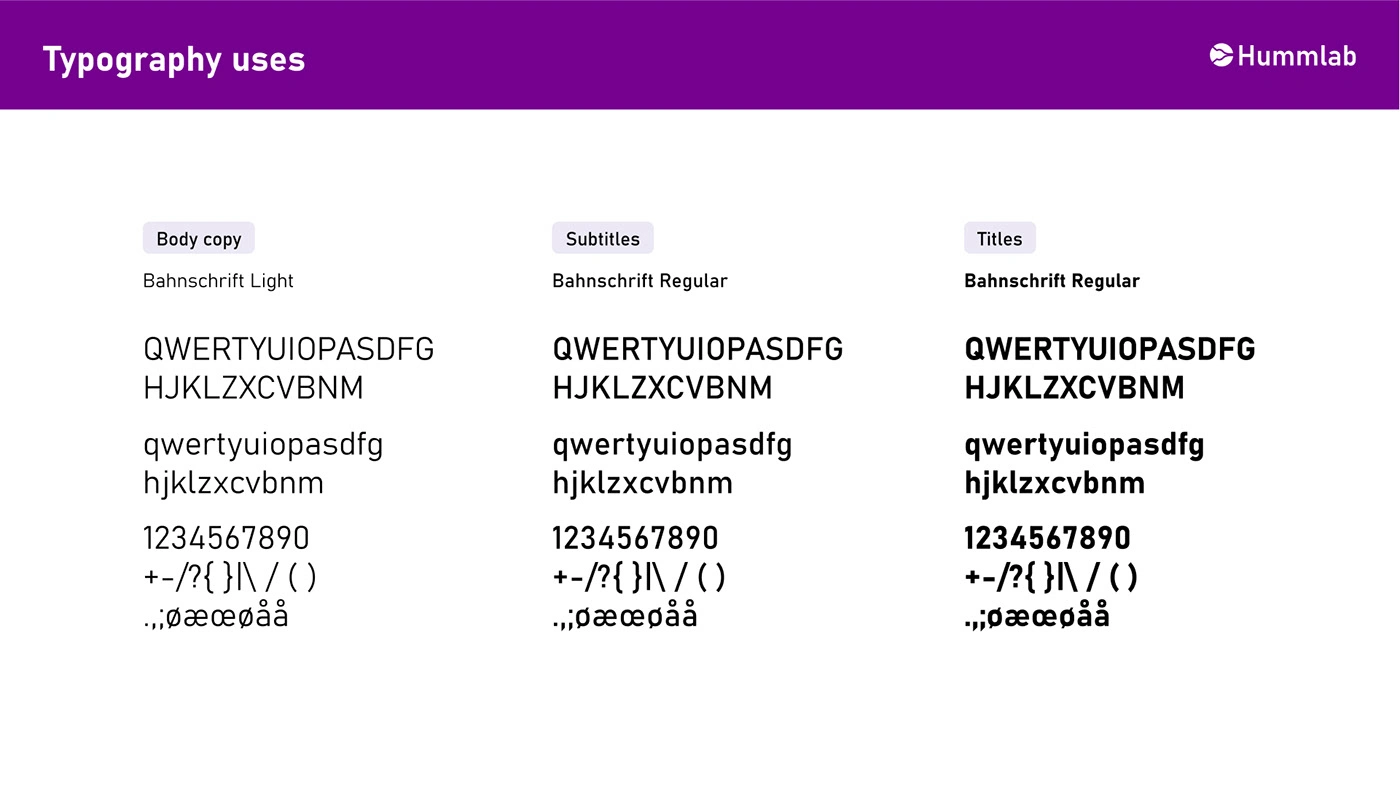The image size is (1400, 788).
Task: Click ".,;øæœøåå" in the Subtitles specimen
Action: 625,616
